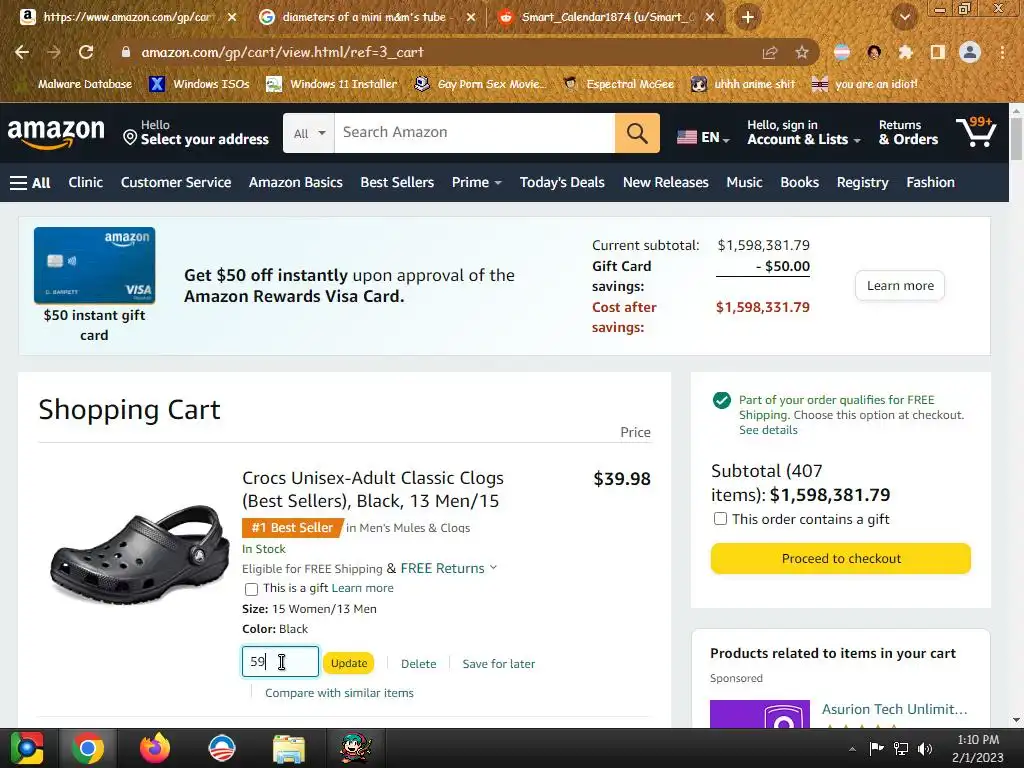This screenshot has height=768, width=1024.
Task: Open the search category 'All' dropdown
Action: pos(309,133)
